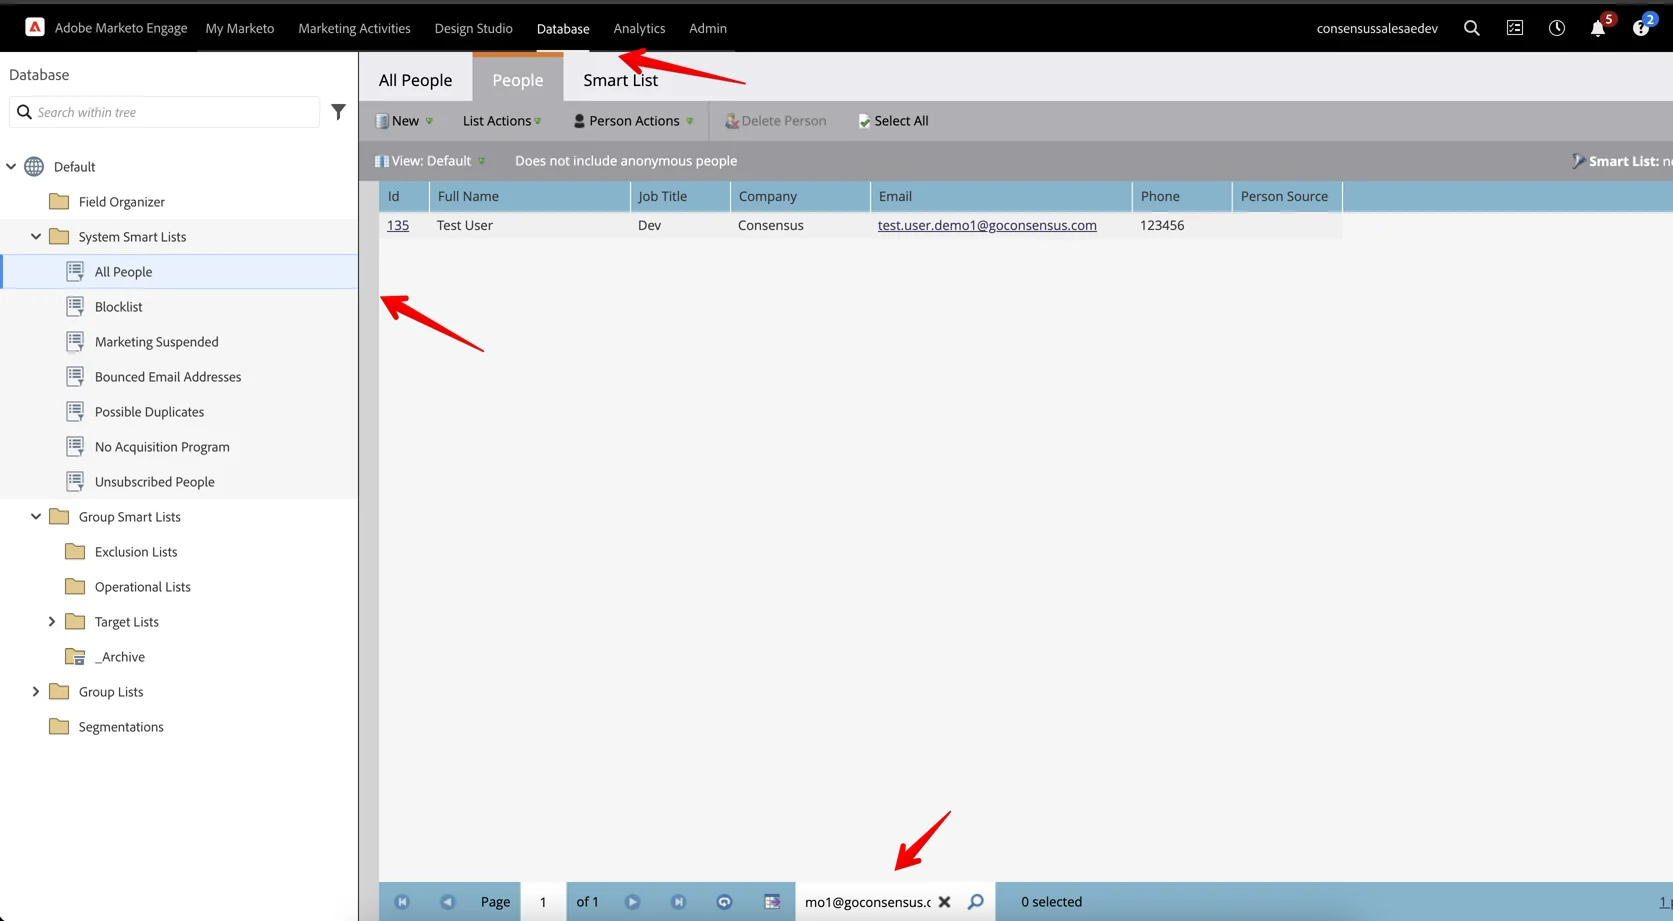Sort by the Email column header

tap(1001, 196)
